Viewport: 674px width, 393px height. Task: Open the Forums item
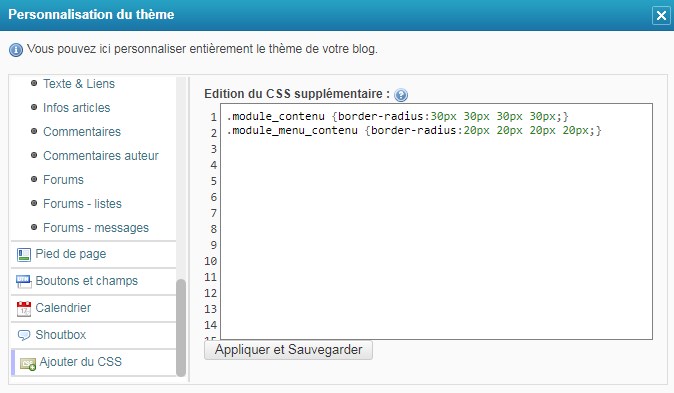(63, 180)
